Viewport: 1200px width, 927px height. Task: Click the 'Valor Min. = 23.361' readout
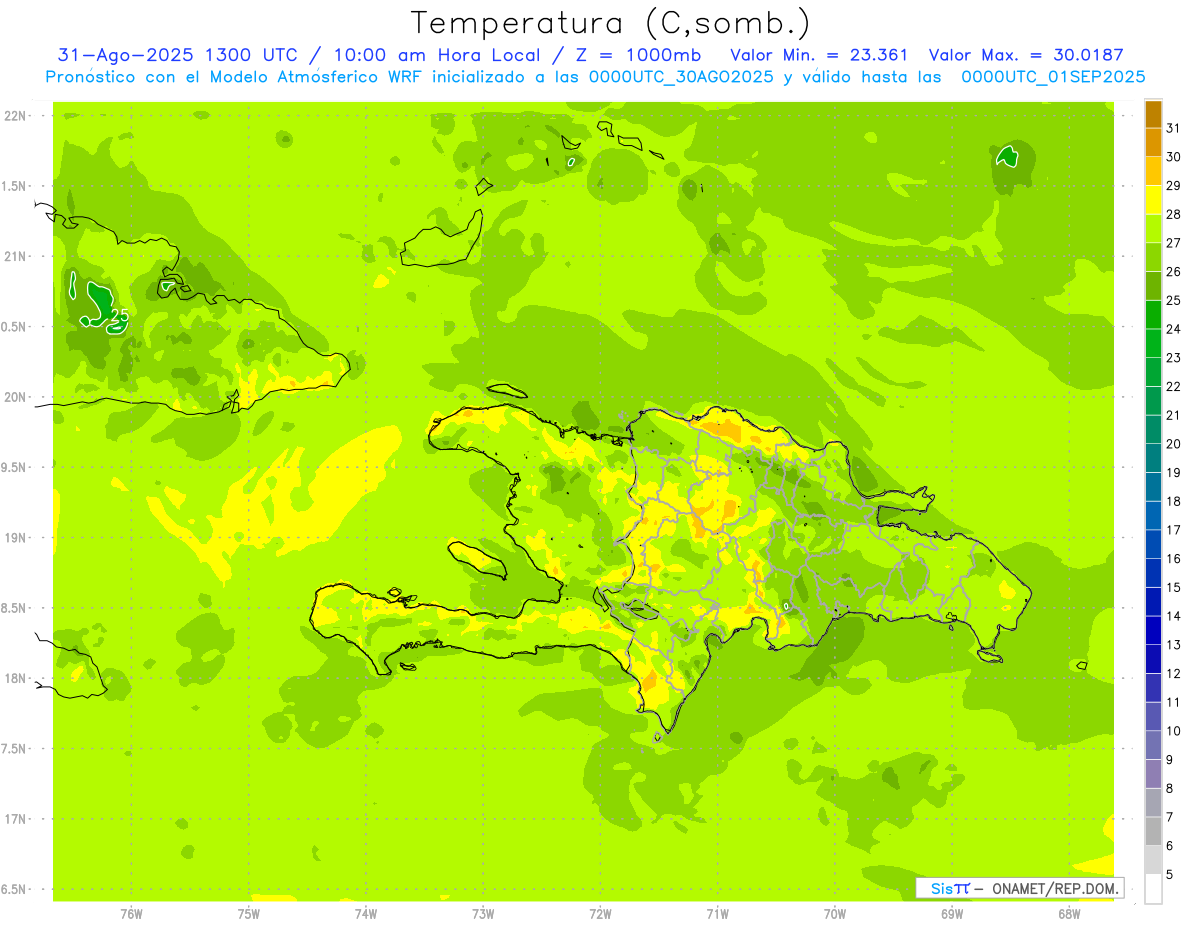pos(819,55)
